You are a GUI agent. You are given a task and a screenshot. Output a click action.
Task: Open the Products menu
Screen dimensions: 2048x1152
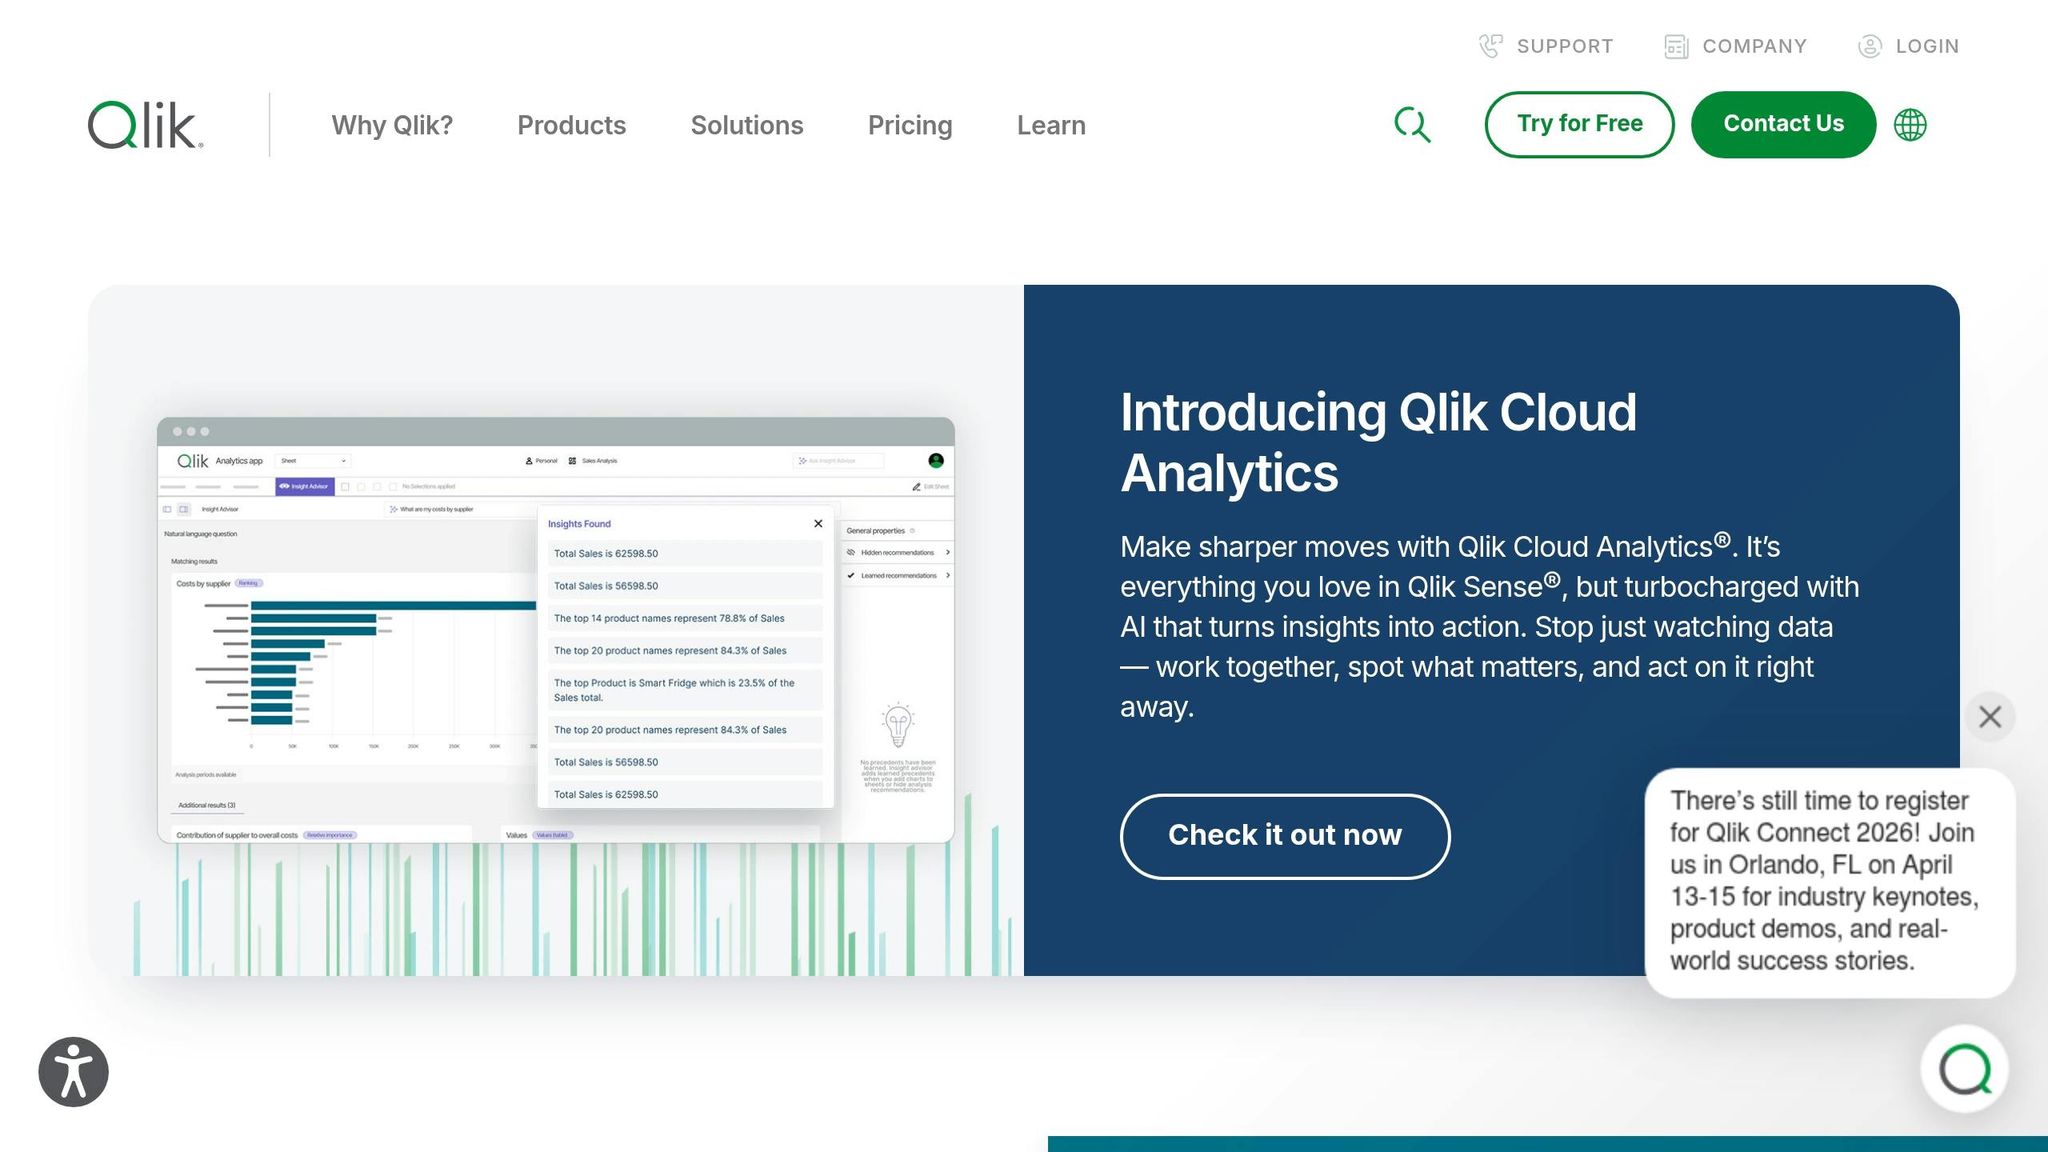click(x=571, y=125)
